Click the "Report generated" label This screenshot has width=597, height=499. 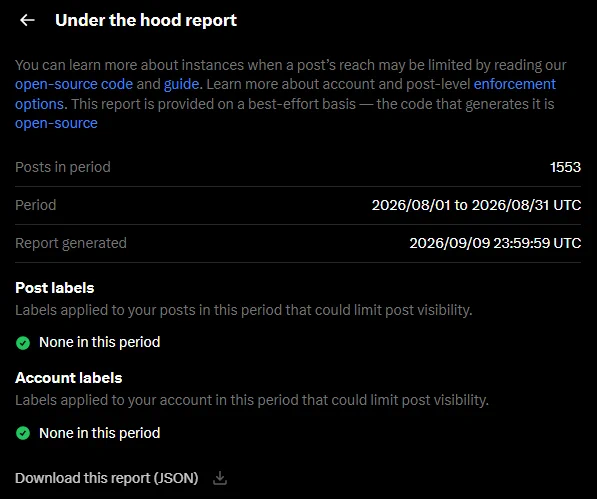[x=71, y=243]
